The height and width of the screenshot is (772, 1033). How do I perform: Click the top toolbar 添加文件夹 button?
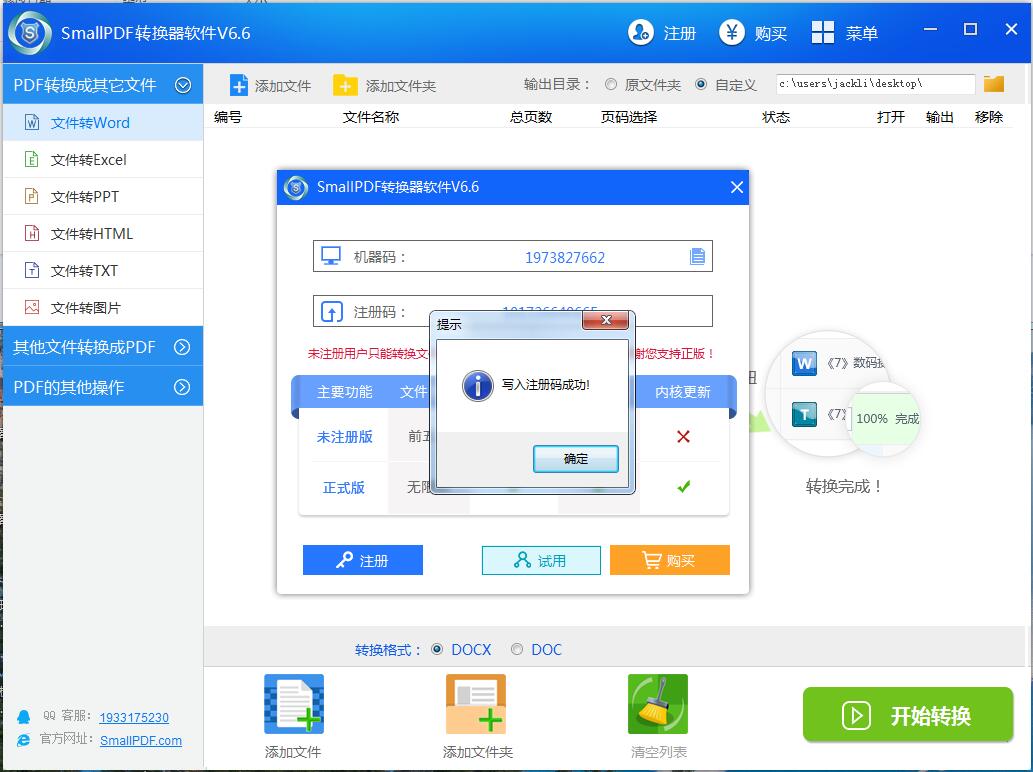[385, 86]
